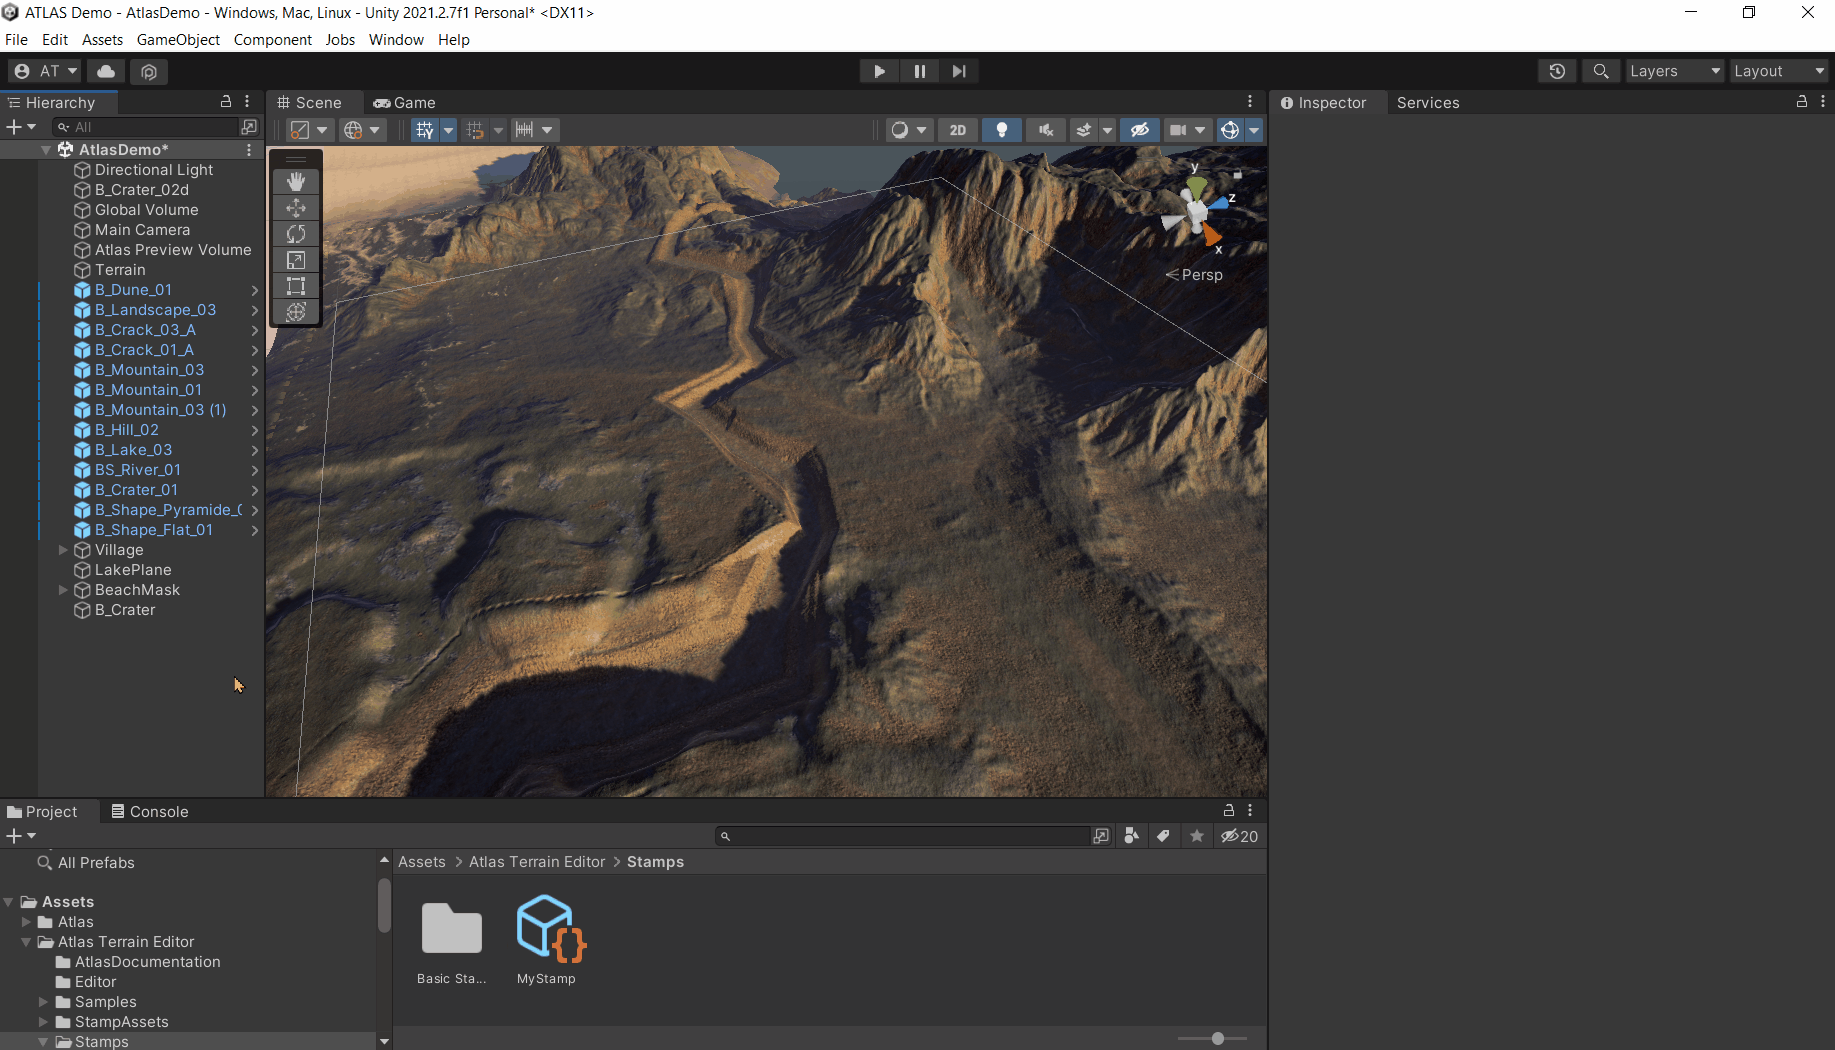Switch to the Game tab
Screen dimensions: 1835x1050
point(404,102)
